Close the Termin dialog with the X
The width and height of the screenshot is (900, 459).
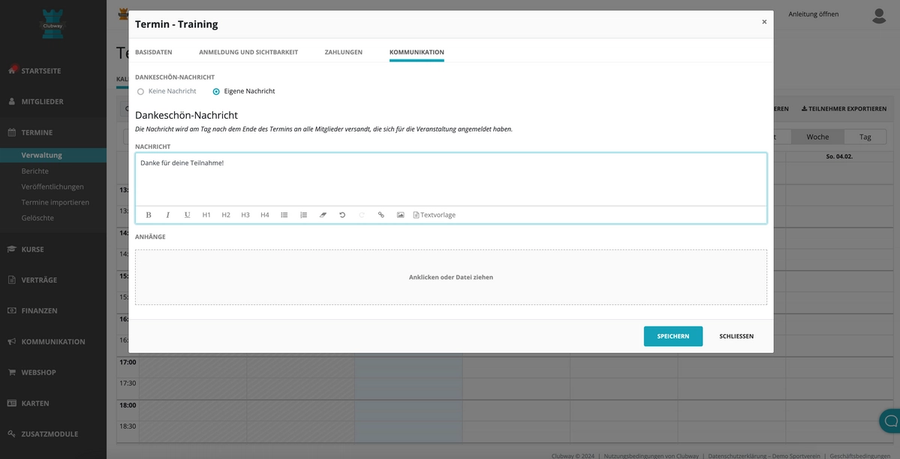pyautogui.click(x=764, y=22)
